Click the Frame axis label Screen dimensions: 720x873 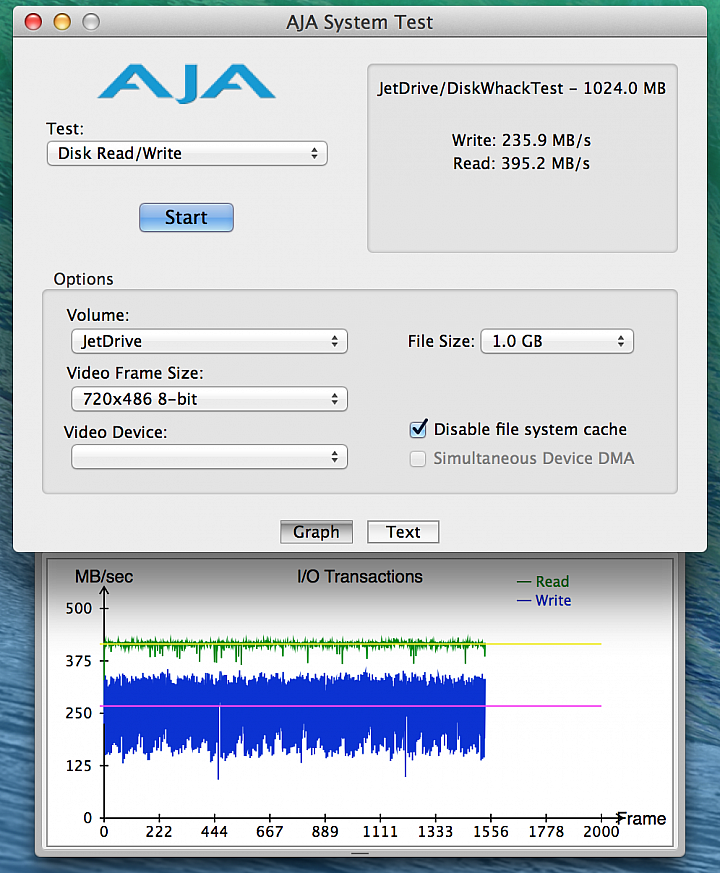pos(642,819)
